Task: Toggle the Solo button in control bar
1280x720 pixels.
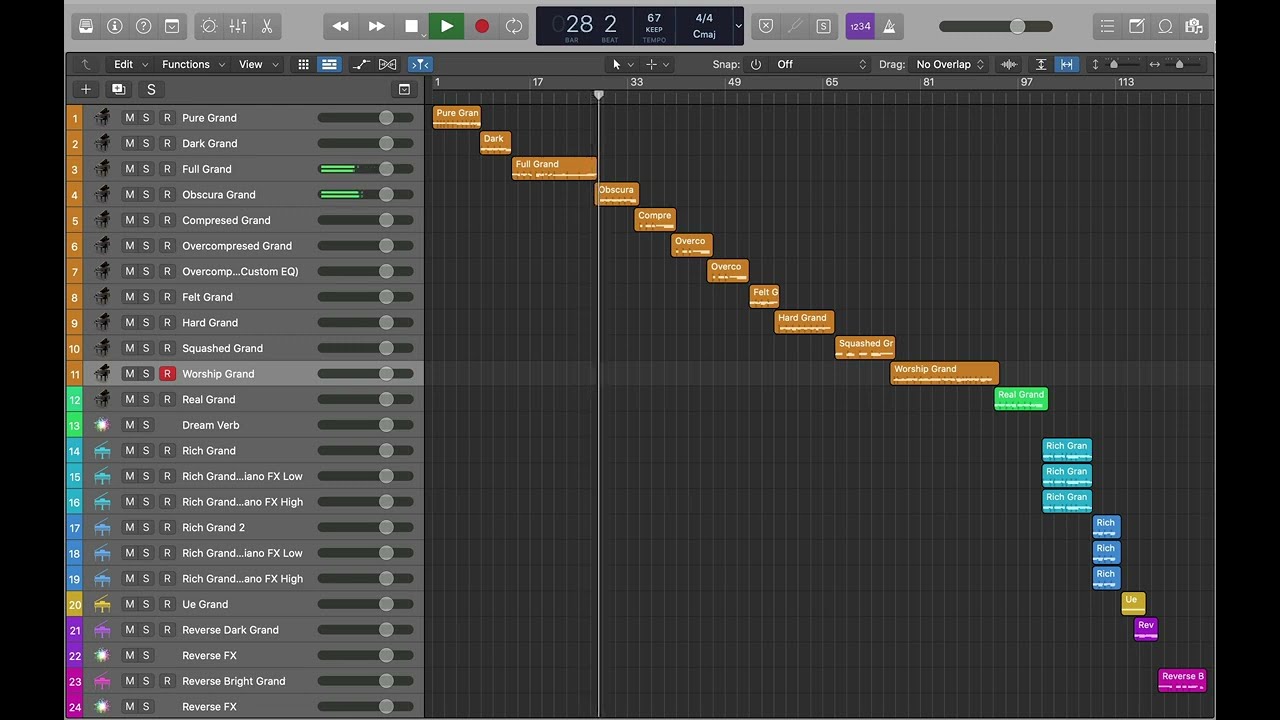Action: [x=823, y=26]
